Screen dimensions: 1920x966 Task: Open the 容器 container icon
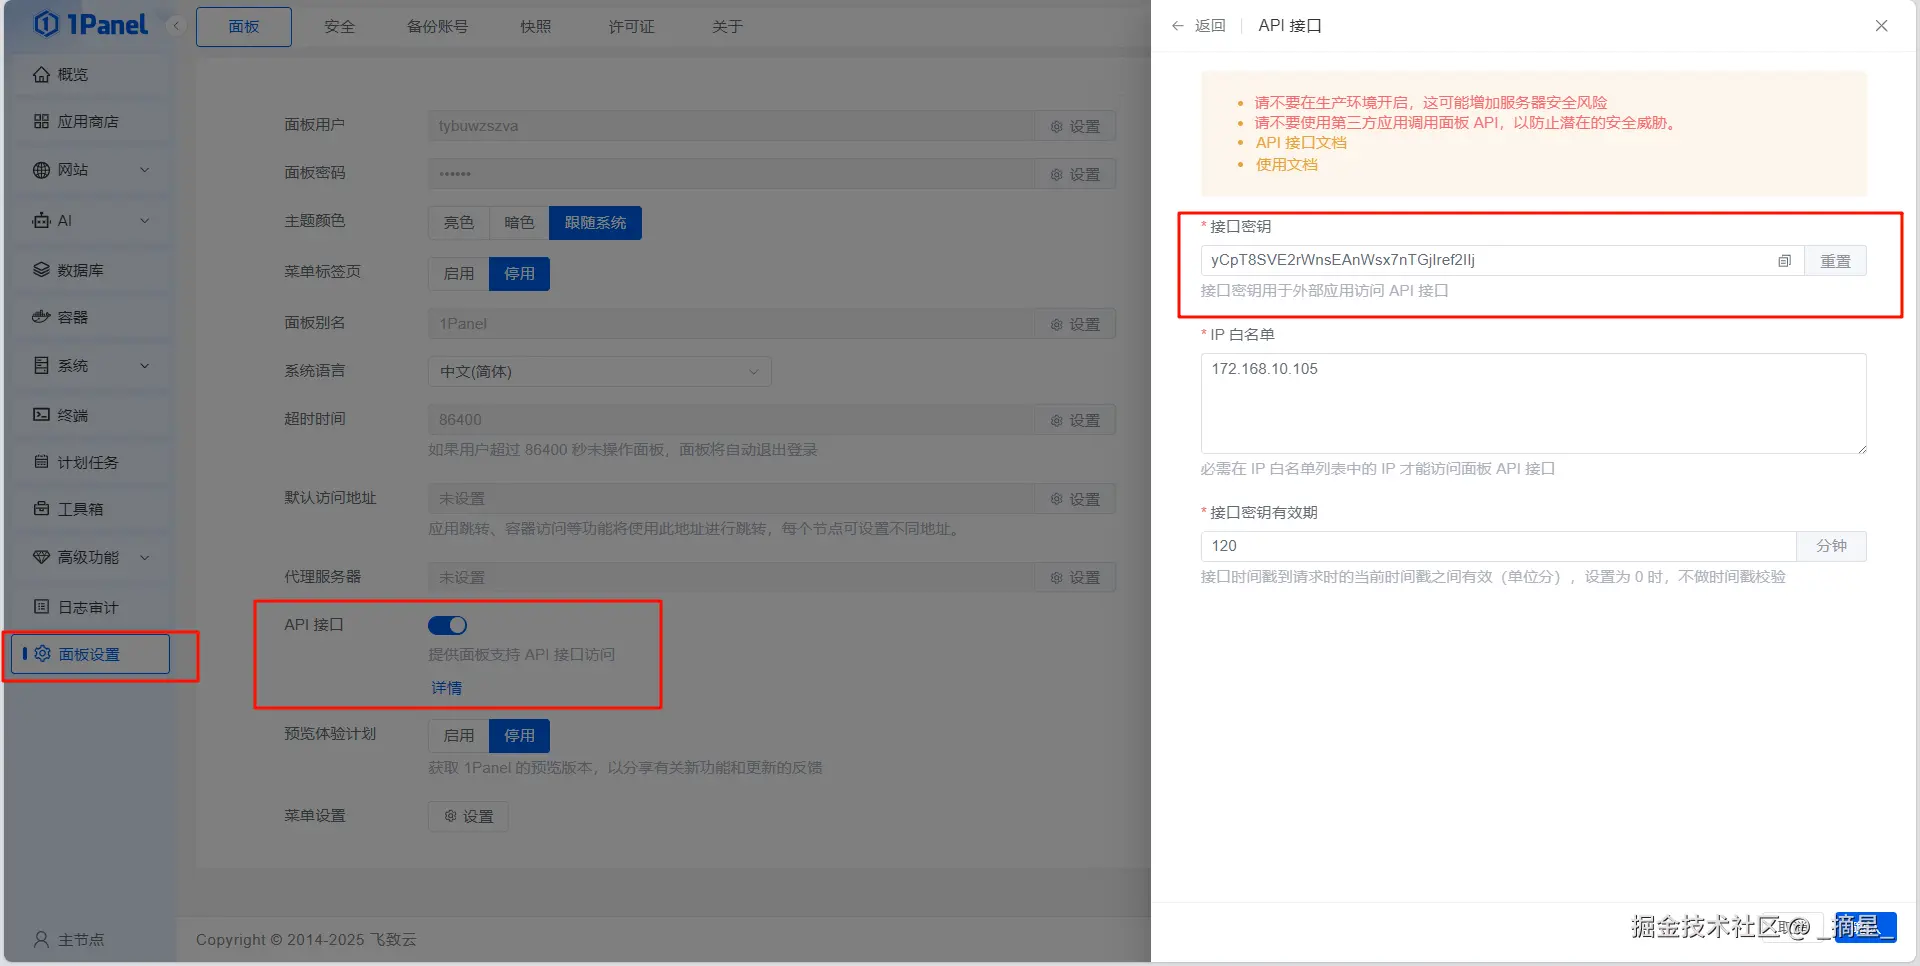pos(41,317)
